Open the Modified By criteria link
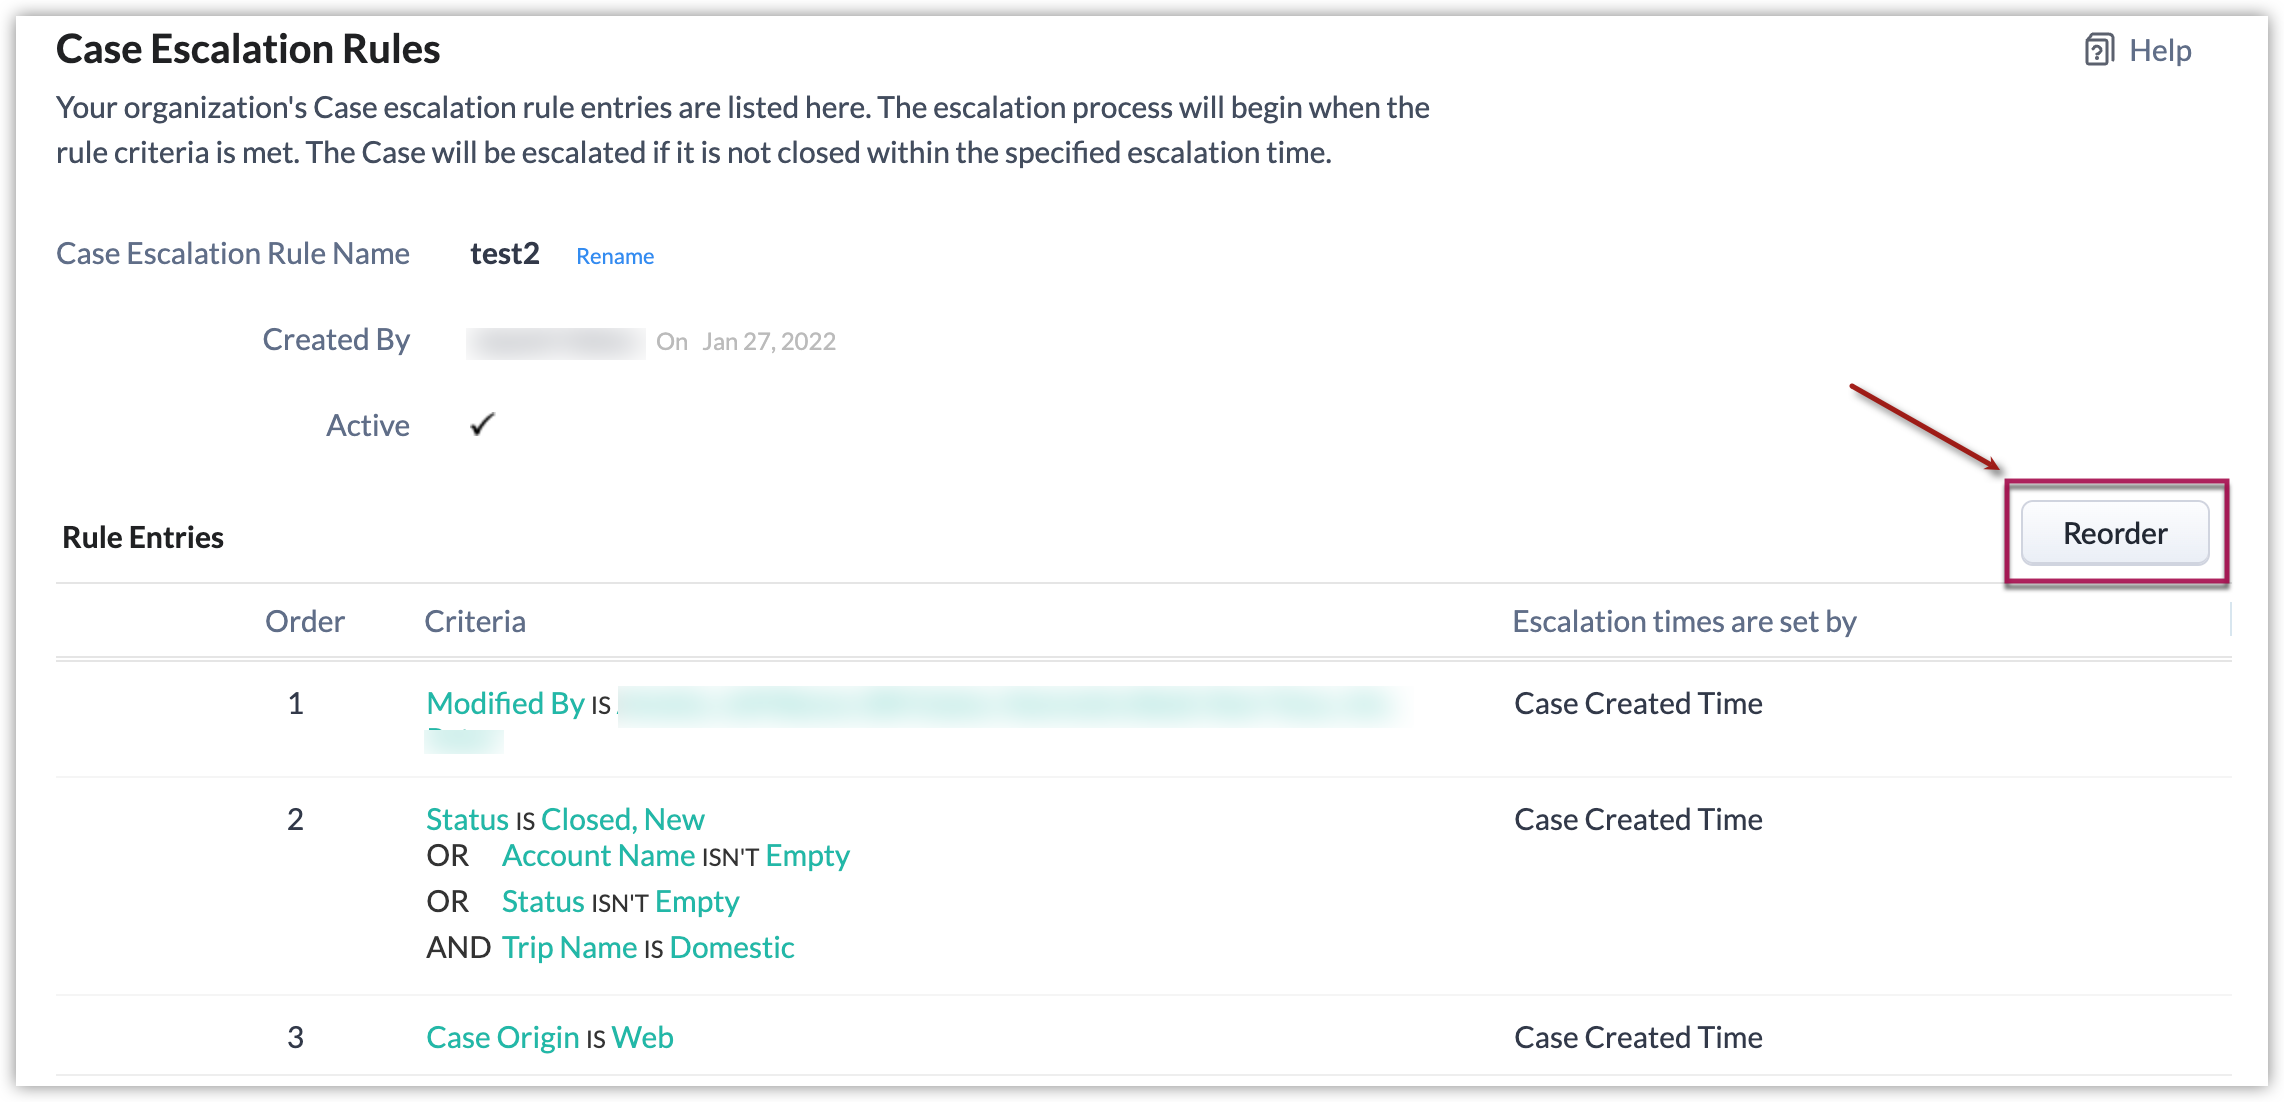Image resolution: width=2284 pixels, height=1102 pixels. pyautogui.click(x=505, y=704)
